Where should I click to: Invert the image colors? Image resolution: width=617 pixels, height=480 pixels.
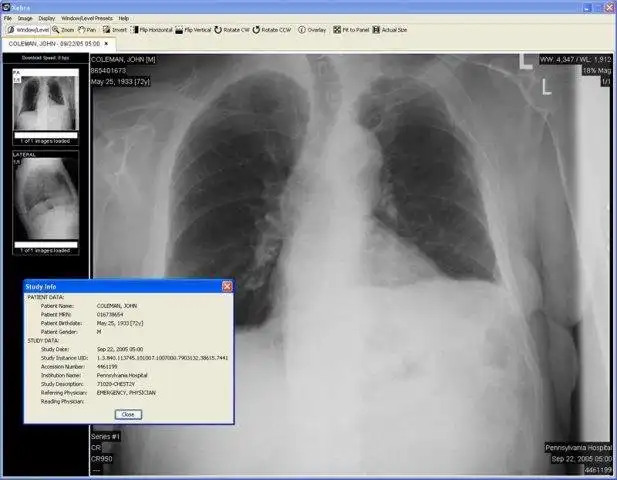tap(115, 30)
